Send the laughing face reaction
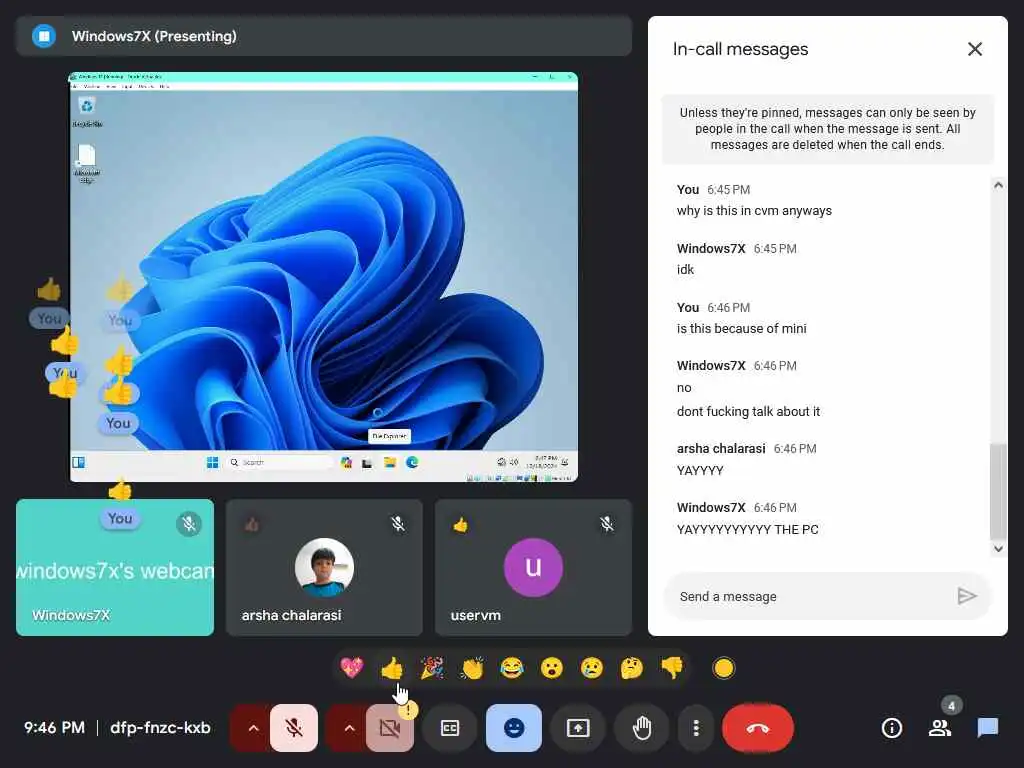 pyautogui.click(x=512, y=668)
